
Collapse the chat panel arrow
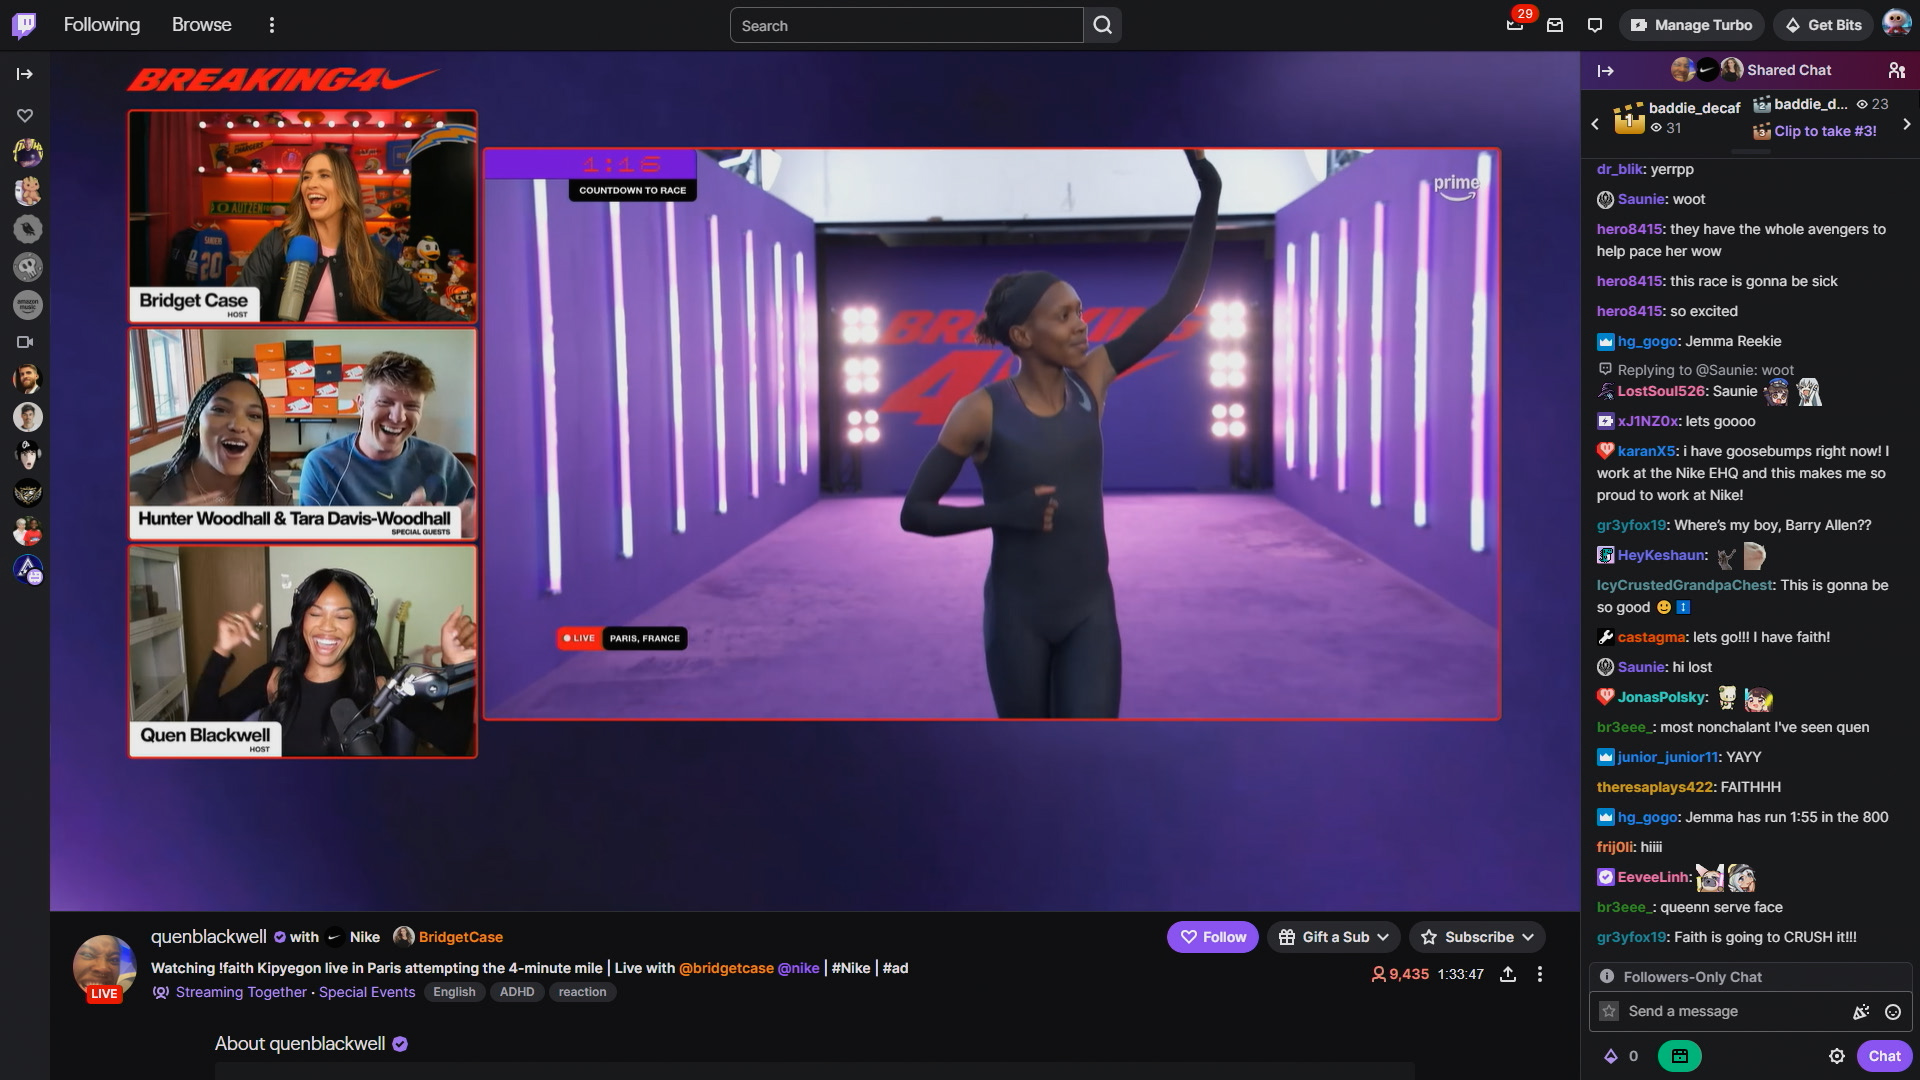click(1605, 70)
